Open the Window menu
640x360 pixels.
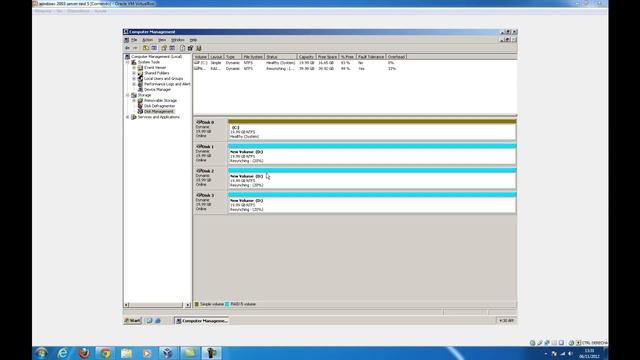178,40
